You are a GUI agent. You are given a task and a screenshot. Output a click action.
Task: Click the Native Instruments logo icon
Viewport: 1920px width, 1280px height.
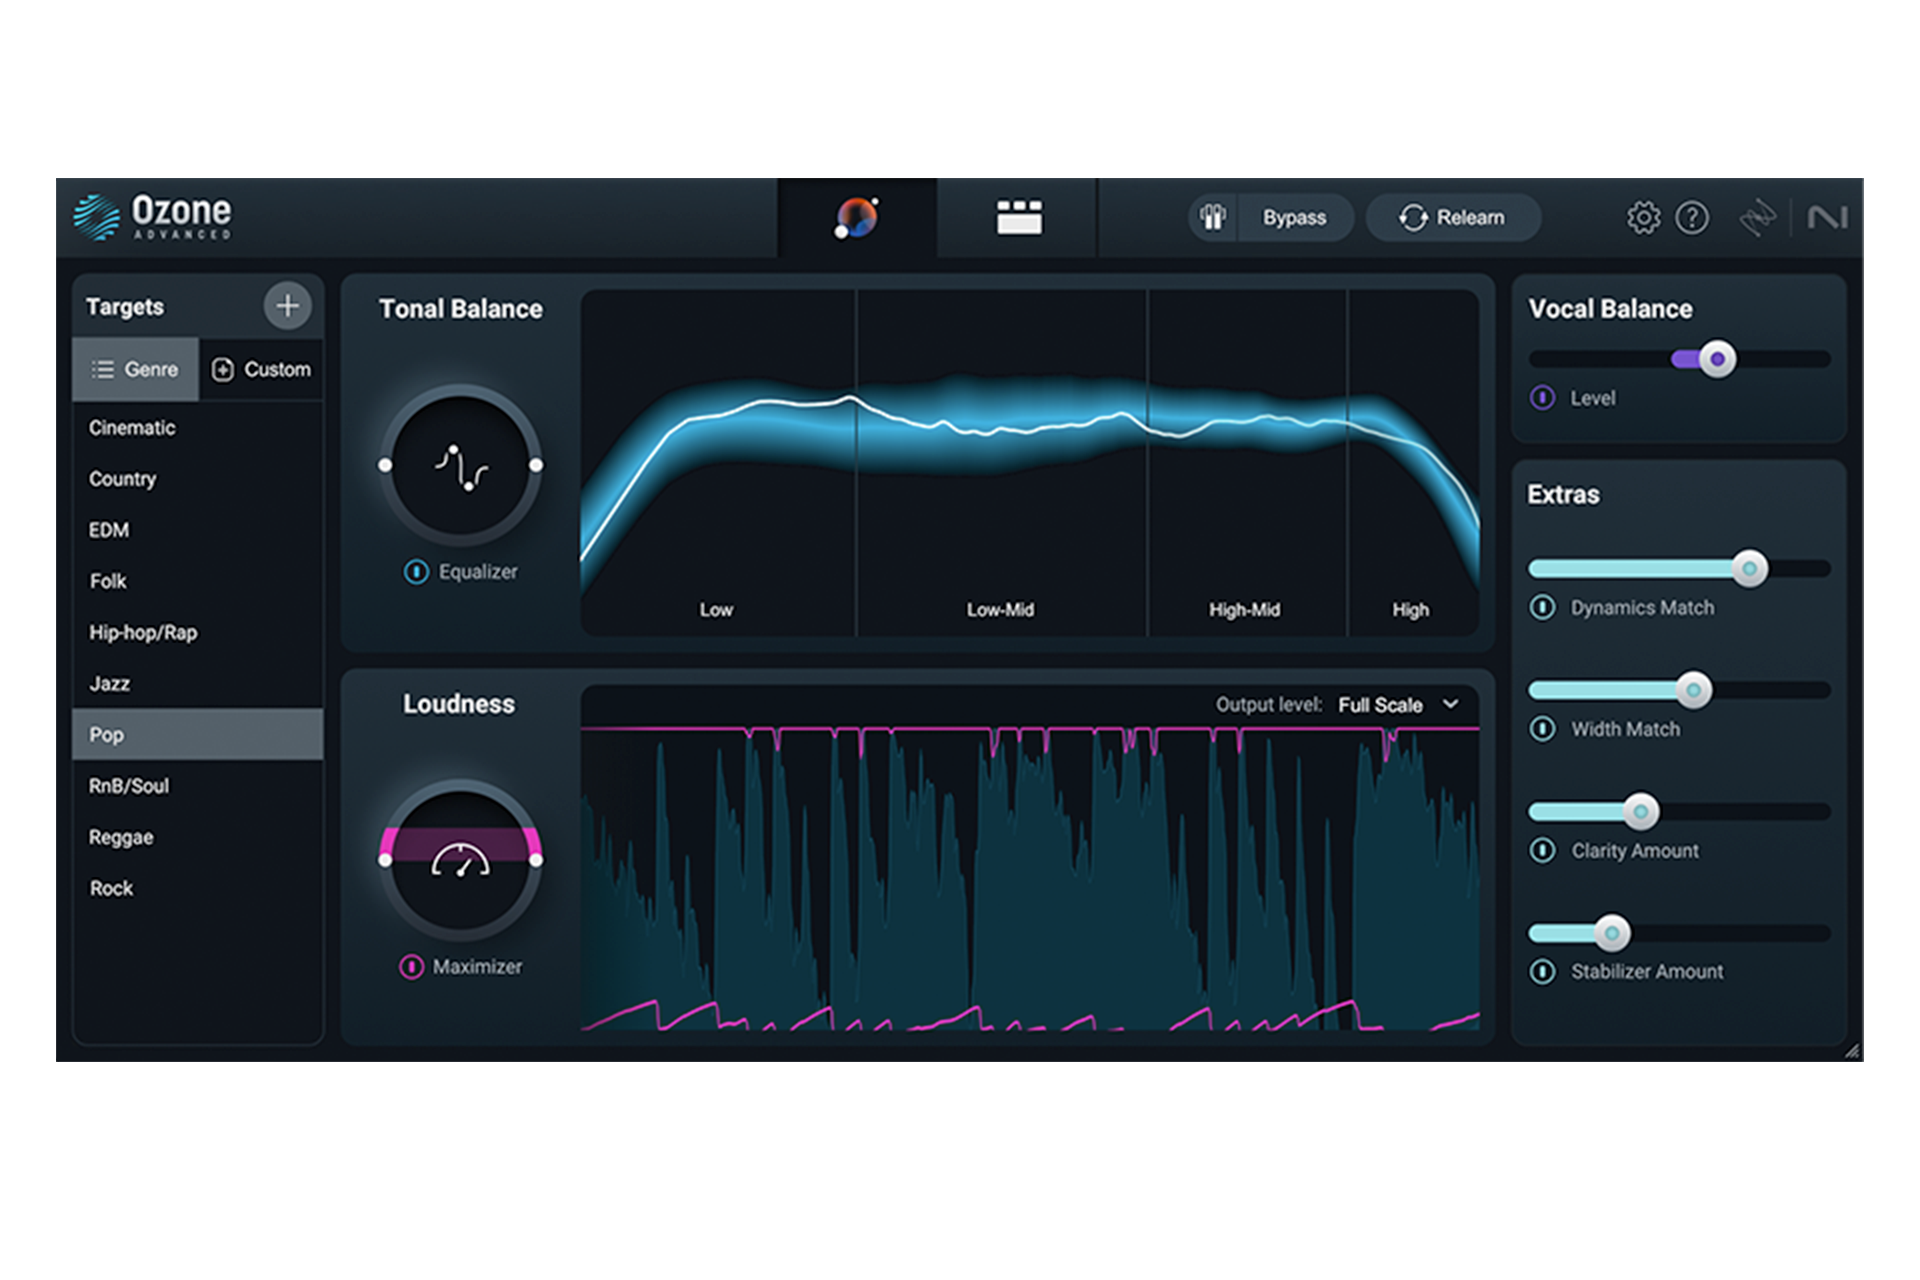click(1827, 217)
